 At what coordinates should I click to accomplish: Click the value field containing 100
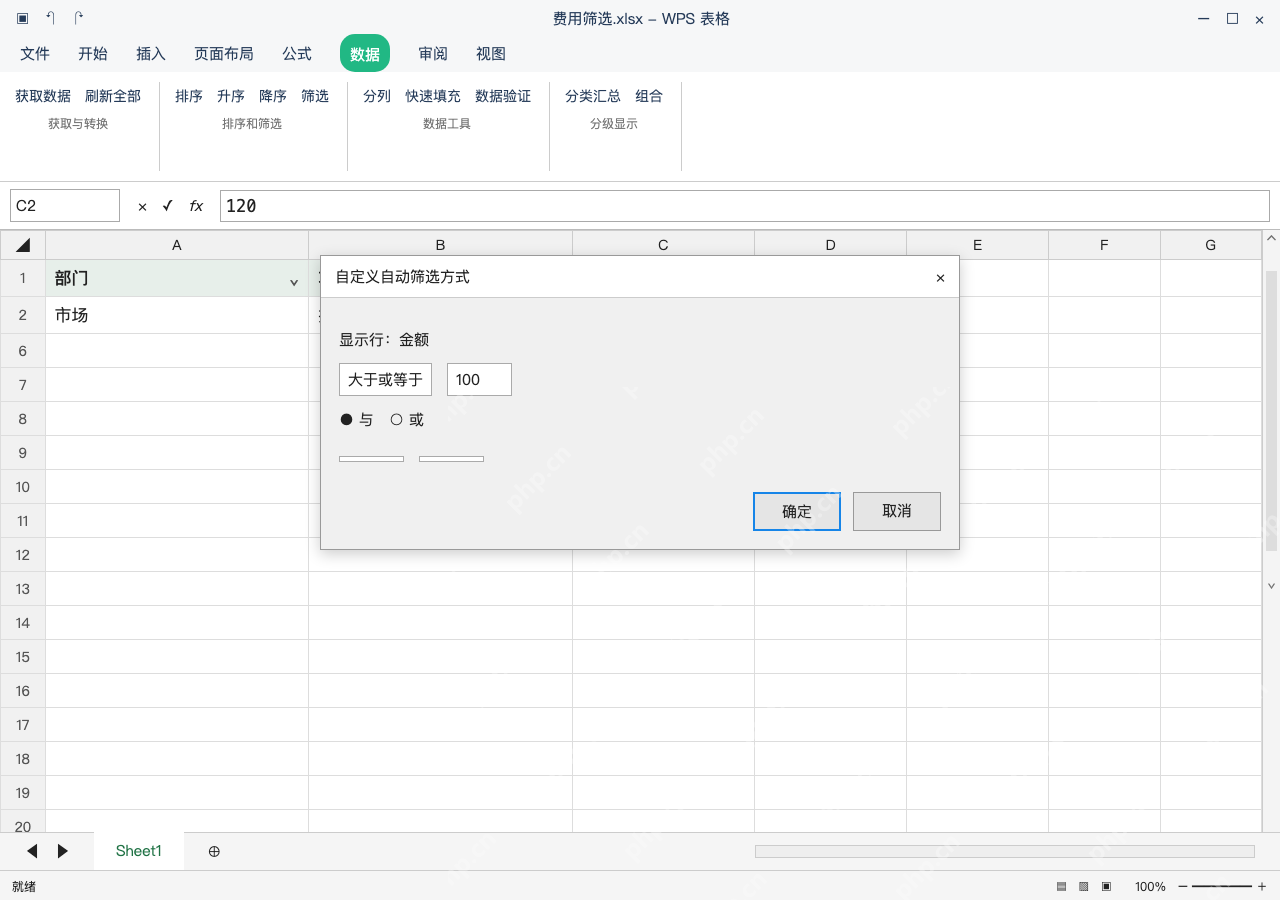point(479,380)
